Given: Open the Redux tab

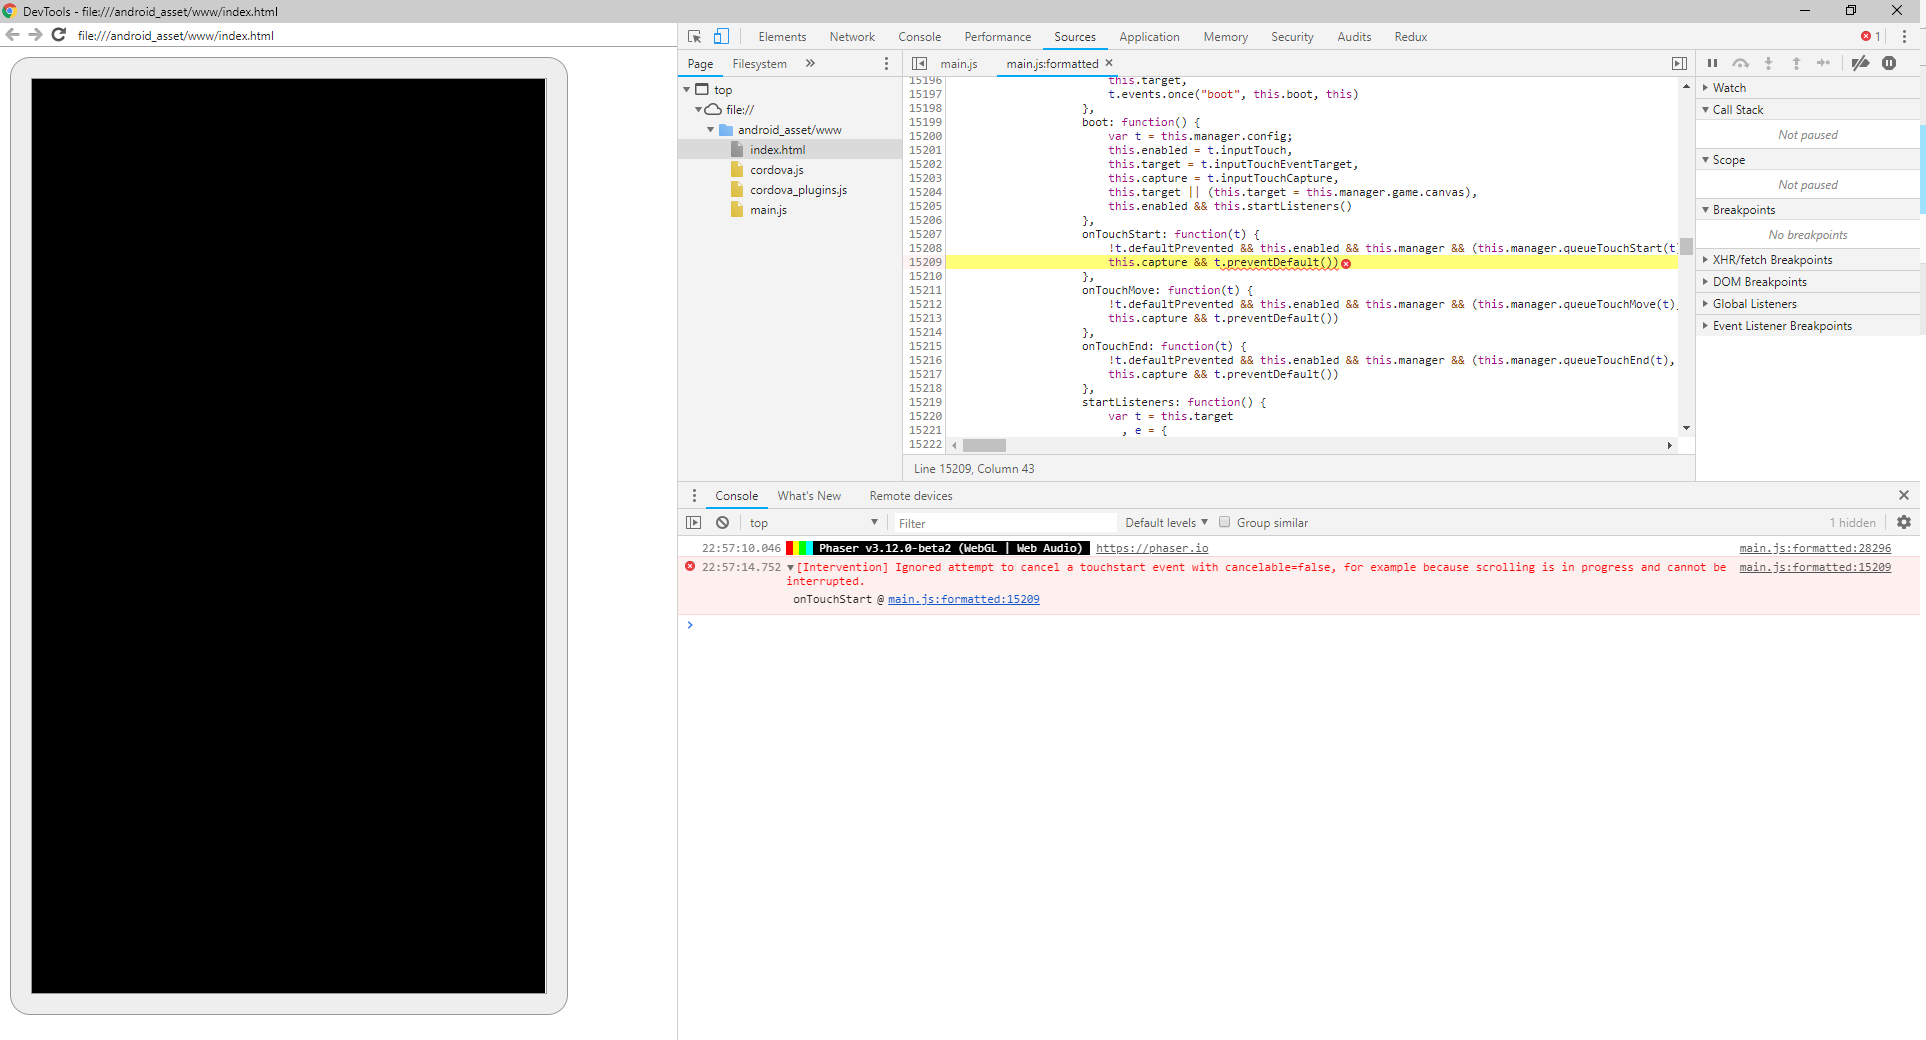Looking at the screenshot, I should (1410, 37).
